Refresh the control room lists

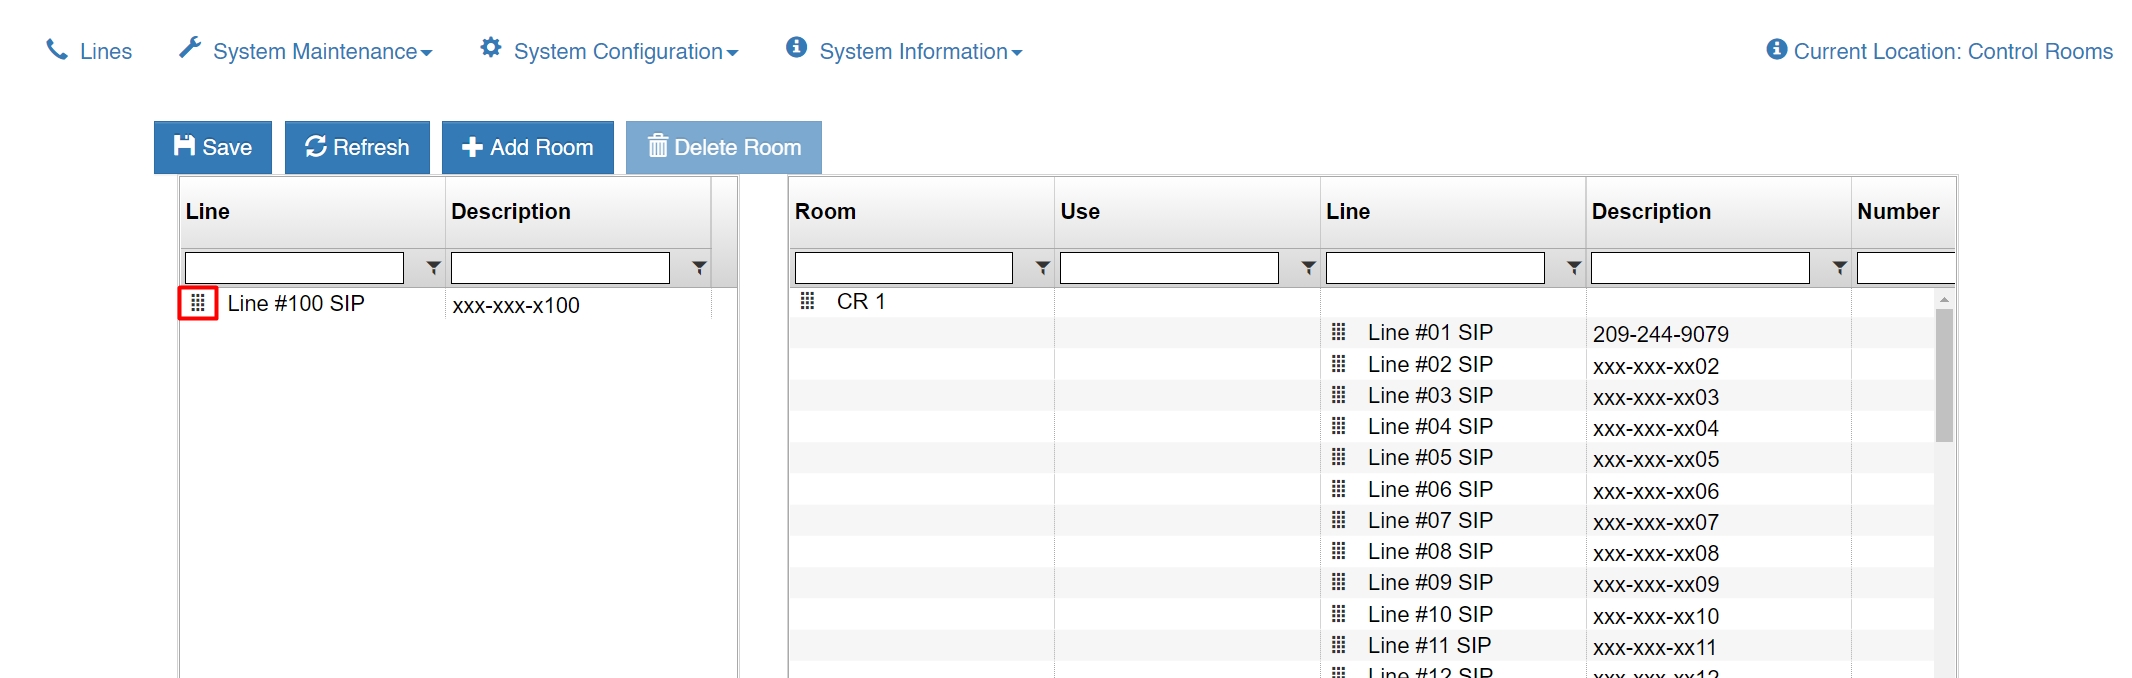(357, 147)
